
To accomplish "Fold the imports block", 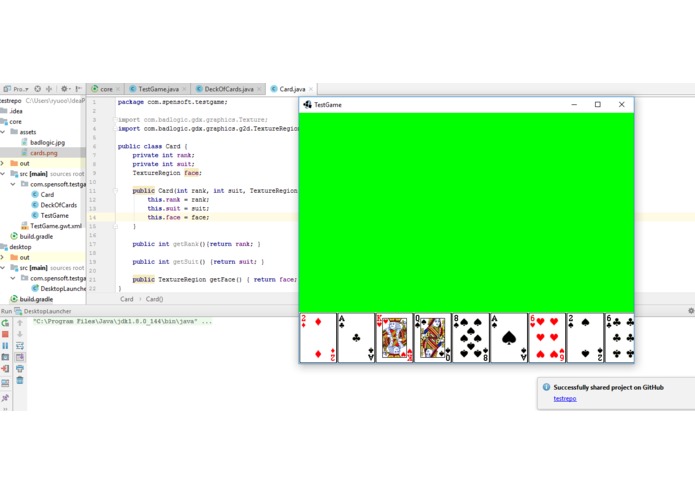I will [115, 120].
